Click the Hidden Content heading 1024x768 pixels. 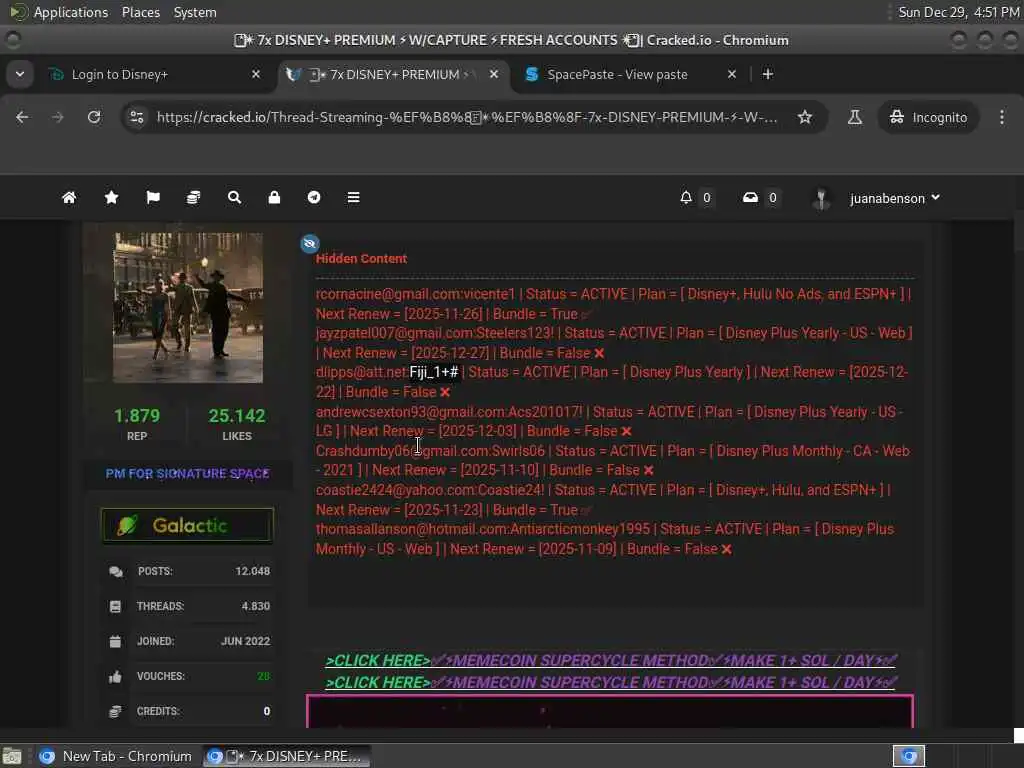click(x=361, y=259)
